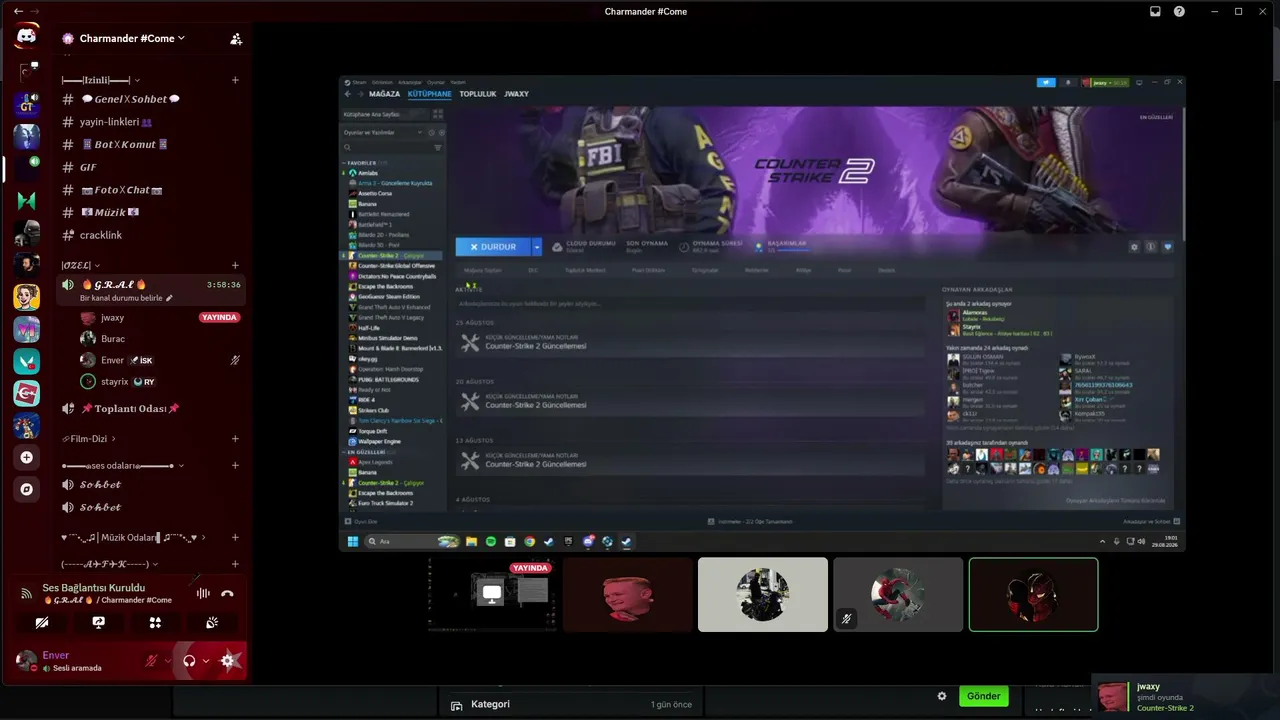
Task: Open the output device options arrow
Action: [x=206, y=660]
